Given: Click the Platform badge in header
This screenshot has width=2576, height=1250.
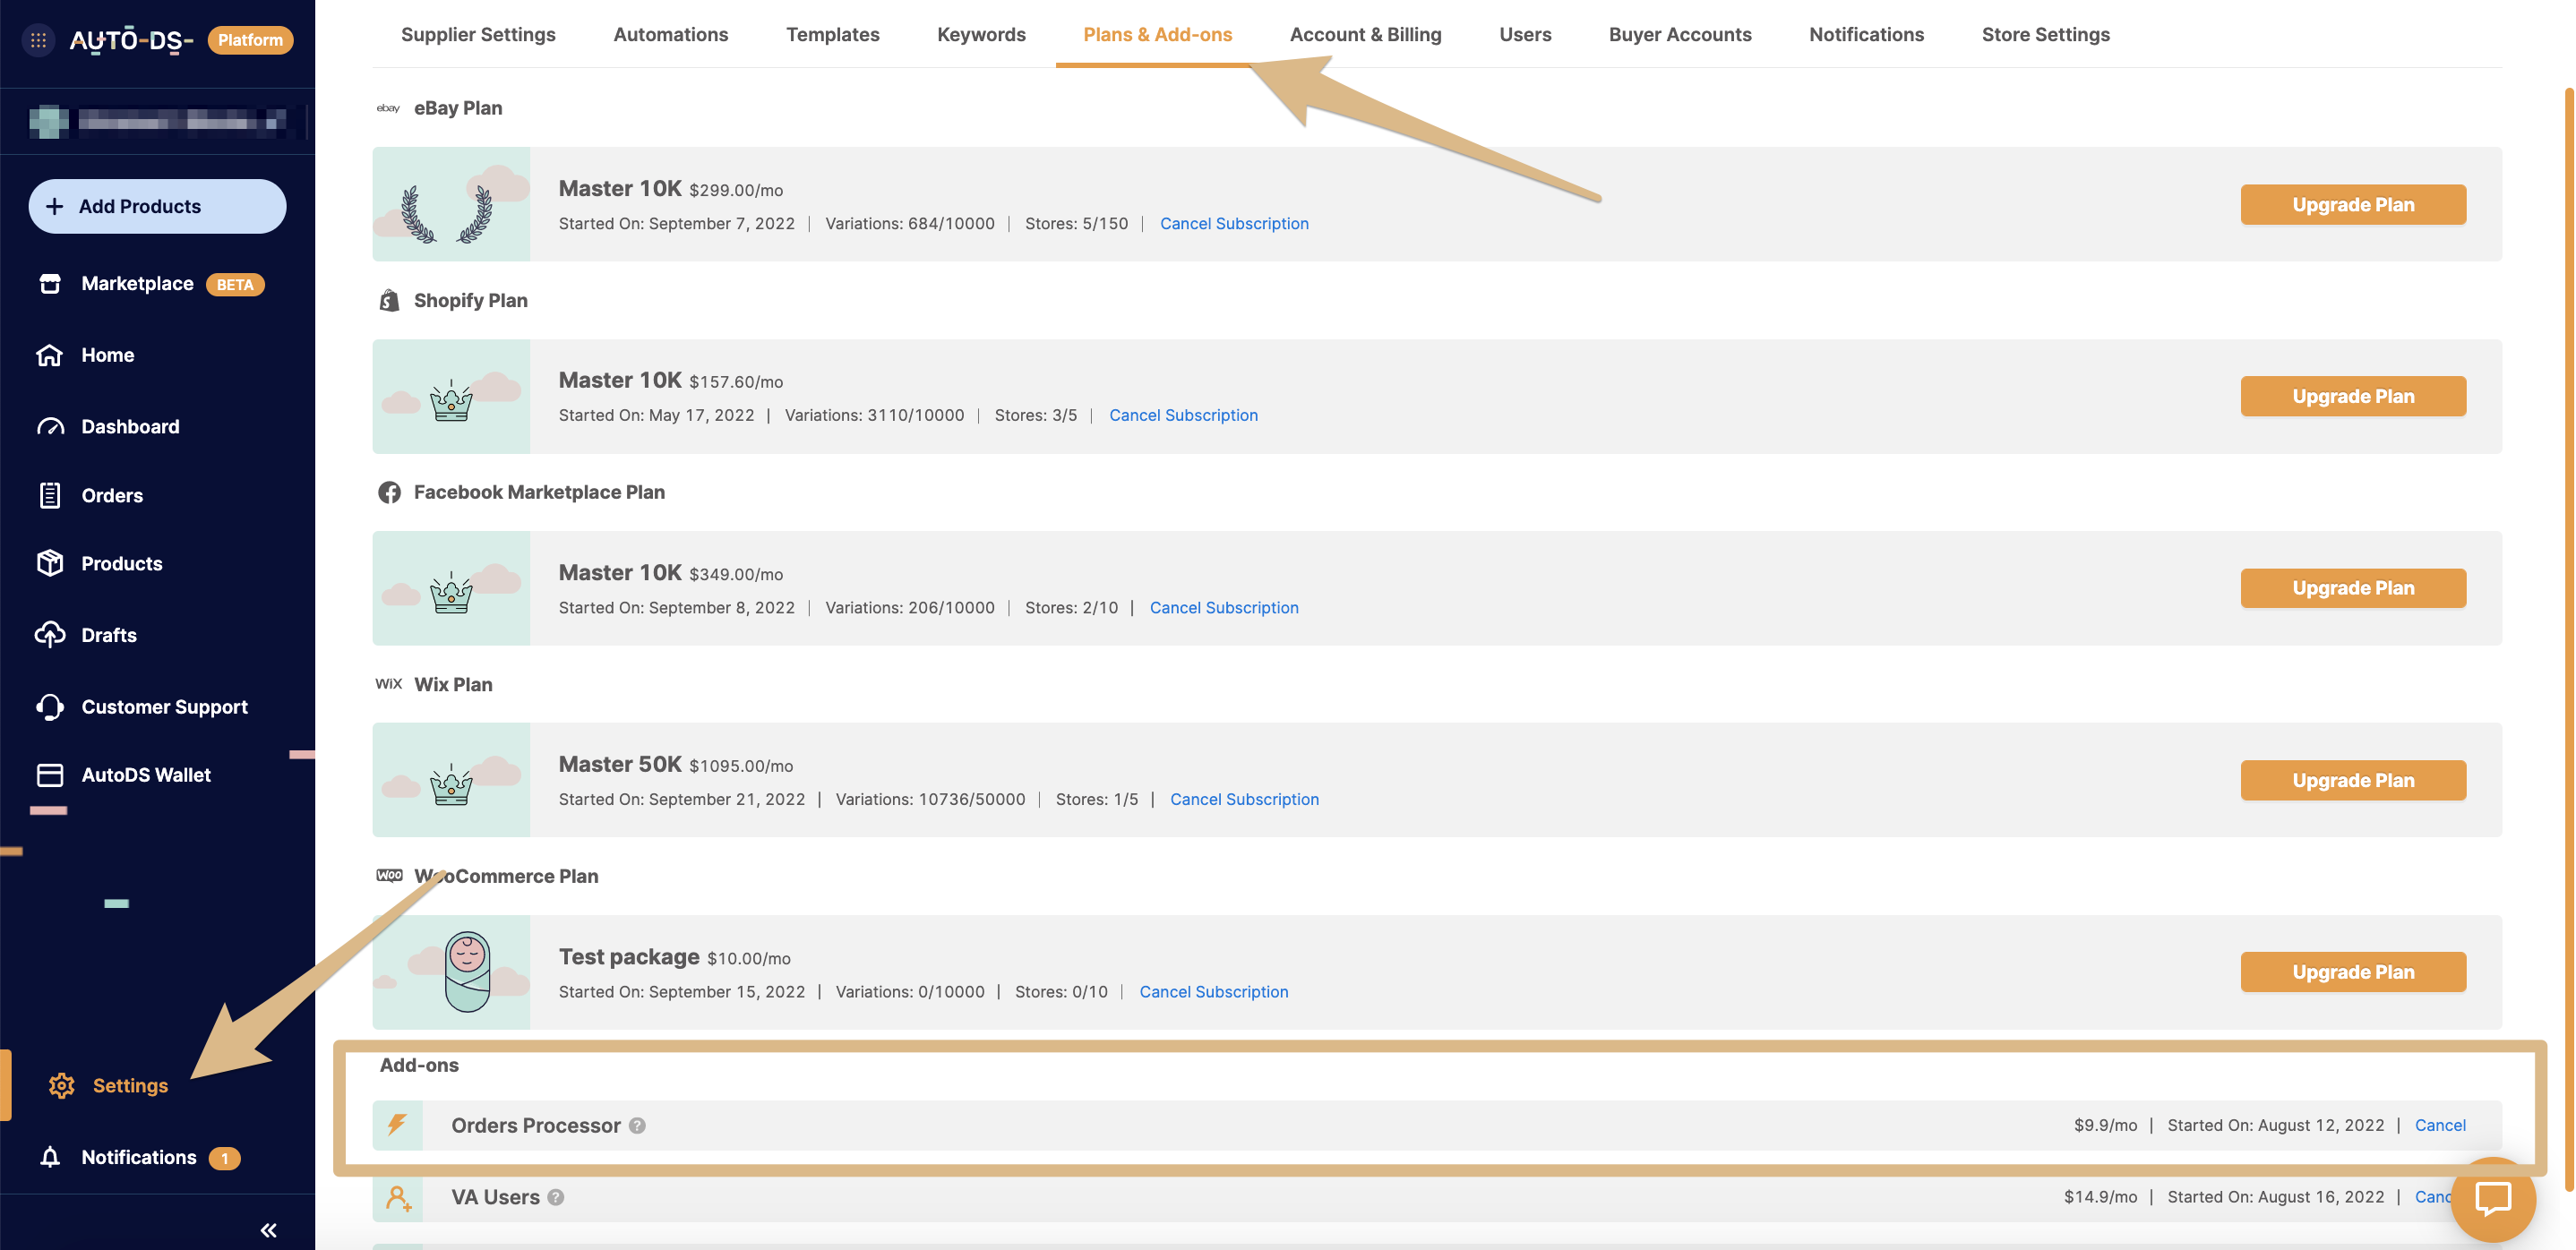Looking at the screenshot, I should 250,40.
